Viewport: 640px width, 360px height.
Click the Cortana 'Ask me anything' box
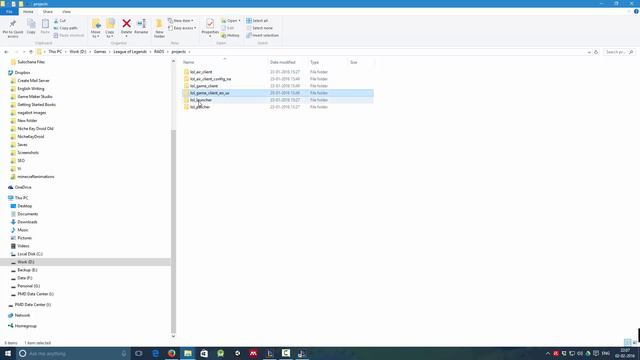(x=73, y=353)
